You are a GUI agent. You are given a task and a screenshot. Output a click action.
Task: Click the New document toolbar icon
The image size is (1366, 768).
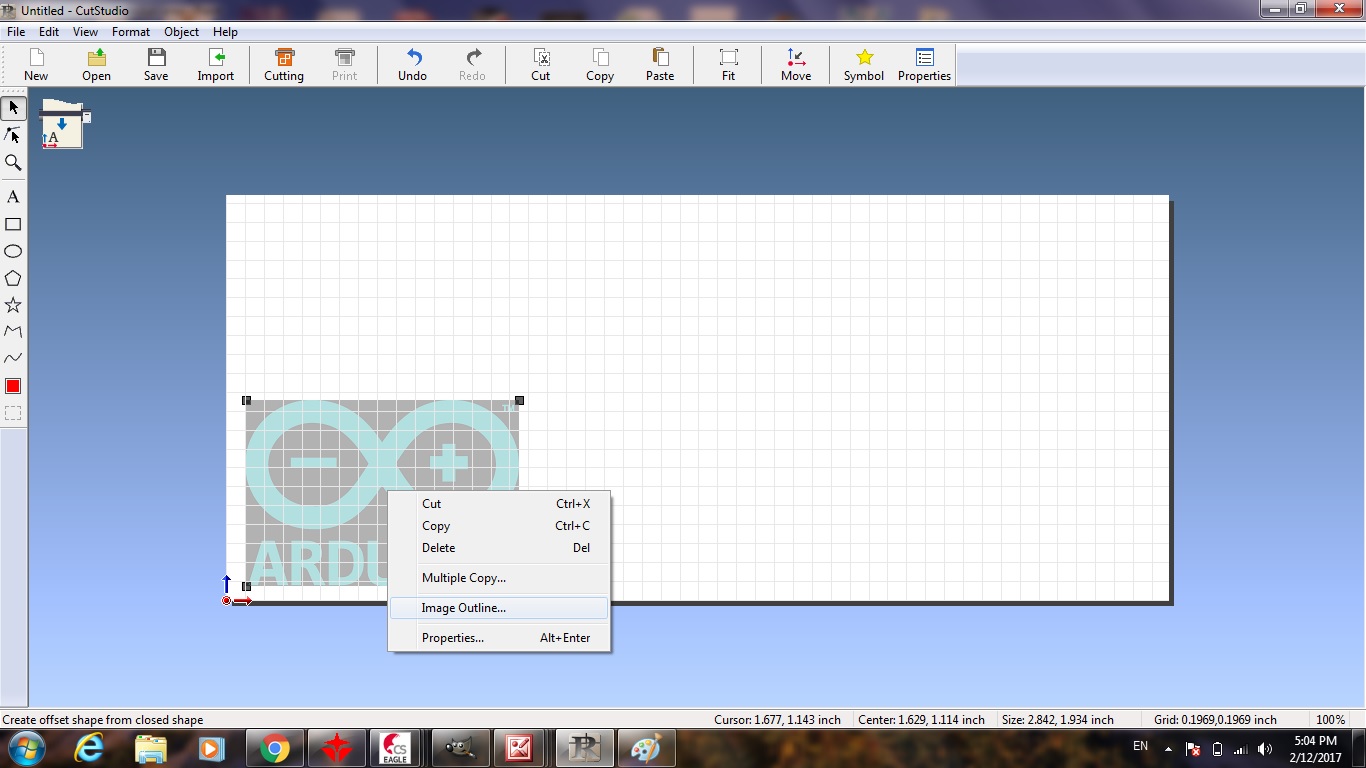click(x=36, y=65)
